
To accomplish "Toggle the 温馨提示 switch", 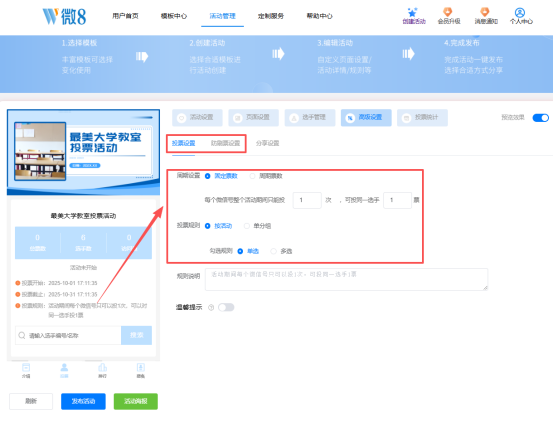I will pos(226,307).
